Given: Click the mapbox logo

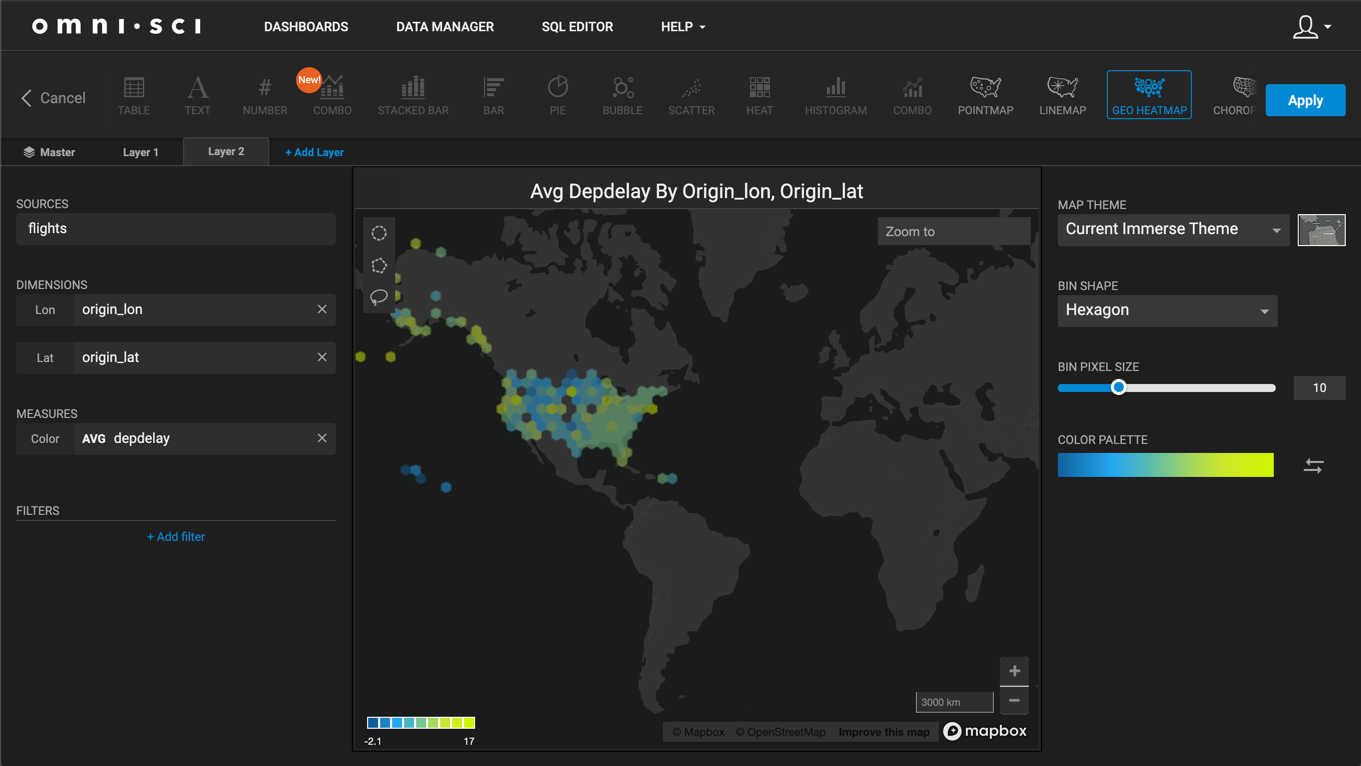Looking at the screenshot, I should point(985,731).
